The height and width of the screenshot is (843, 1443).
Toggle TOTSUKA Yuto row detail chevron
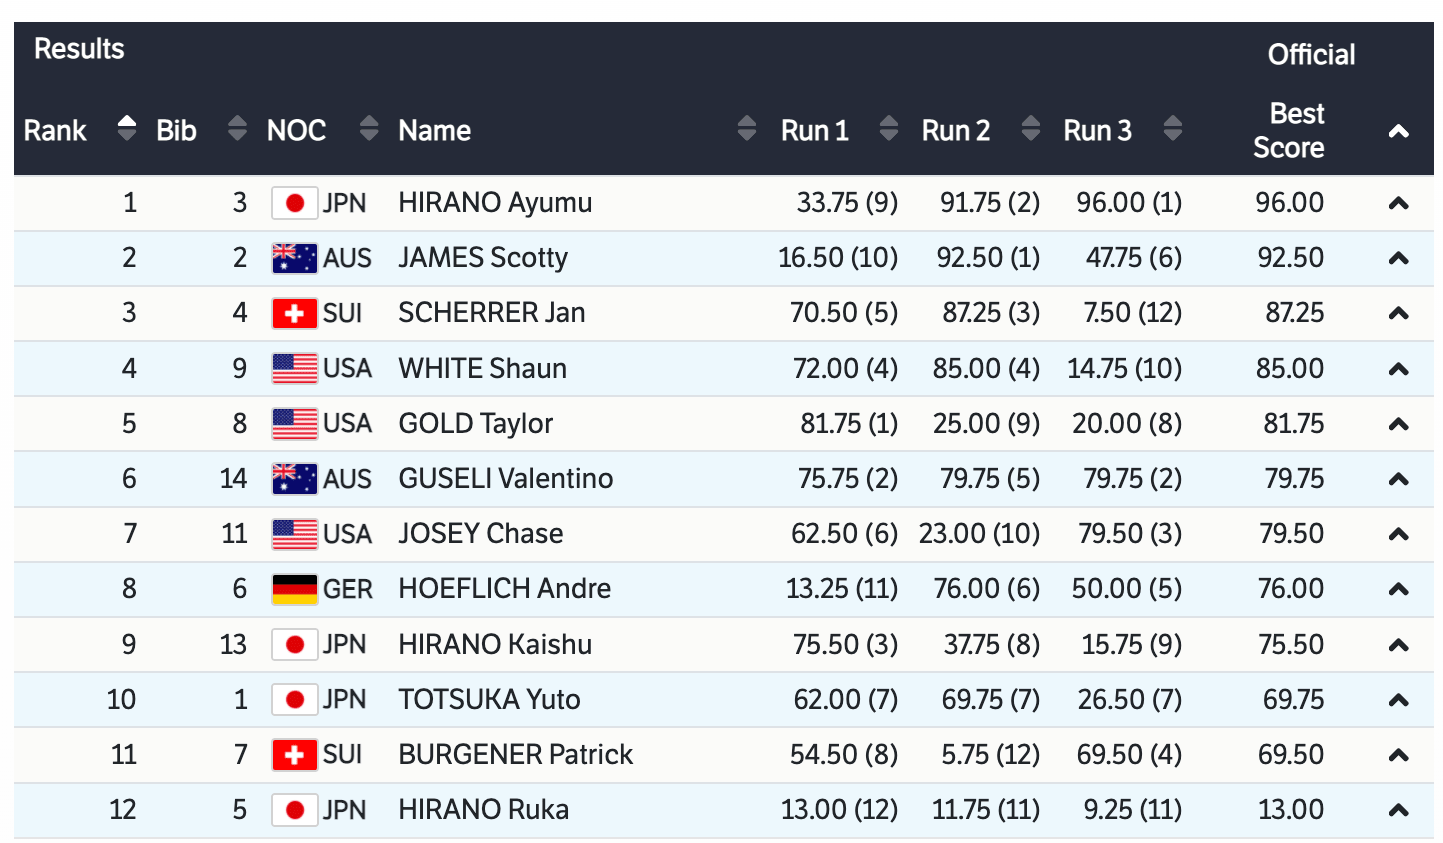pos(1398,700)
